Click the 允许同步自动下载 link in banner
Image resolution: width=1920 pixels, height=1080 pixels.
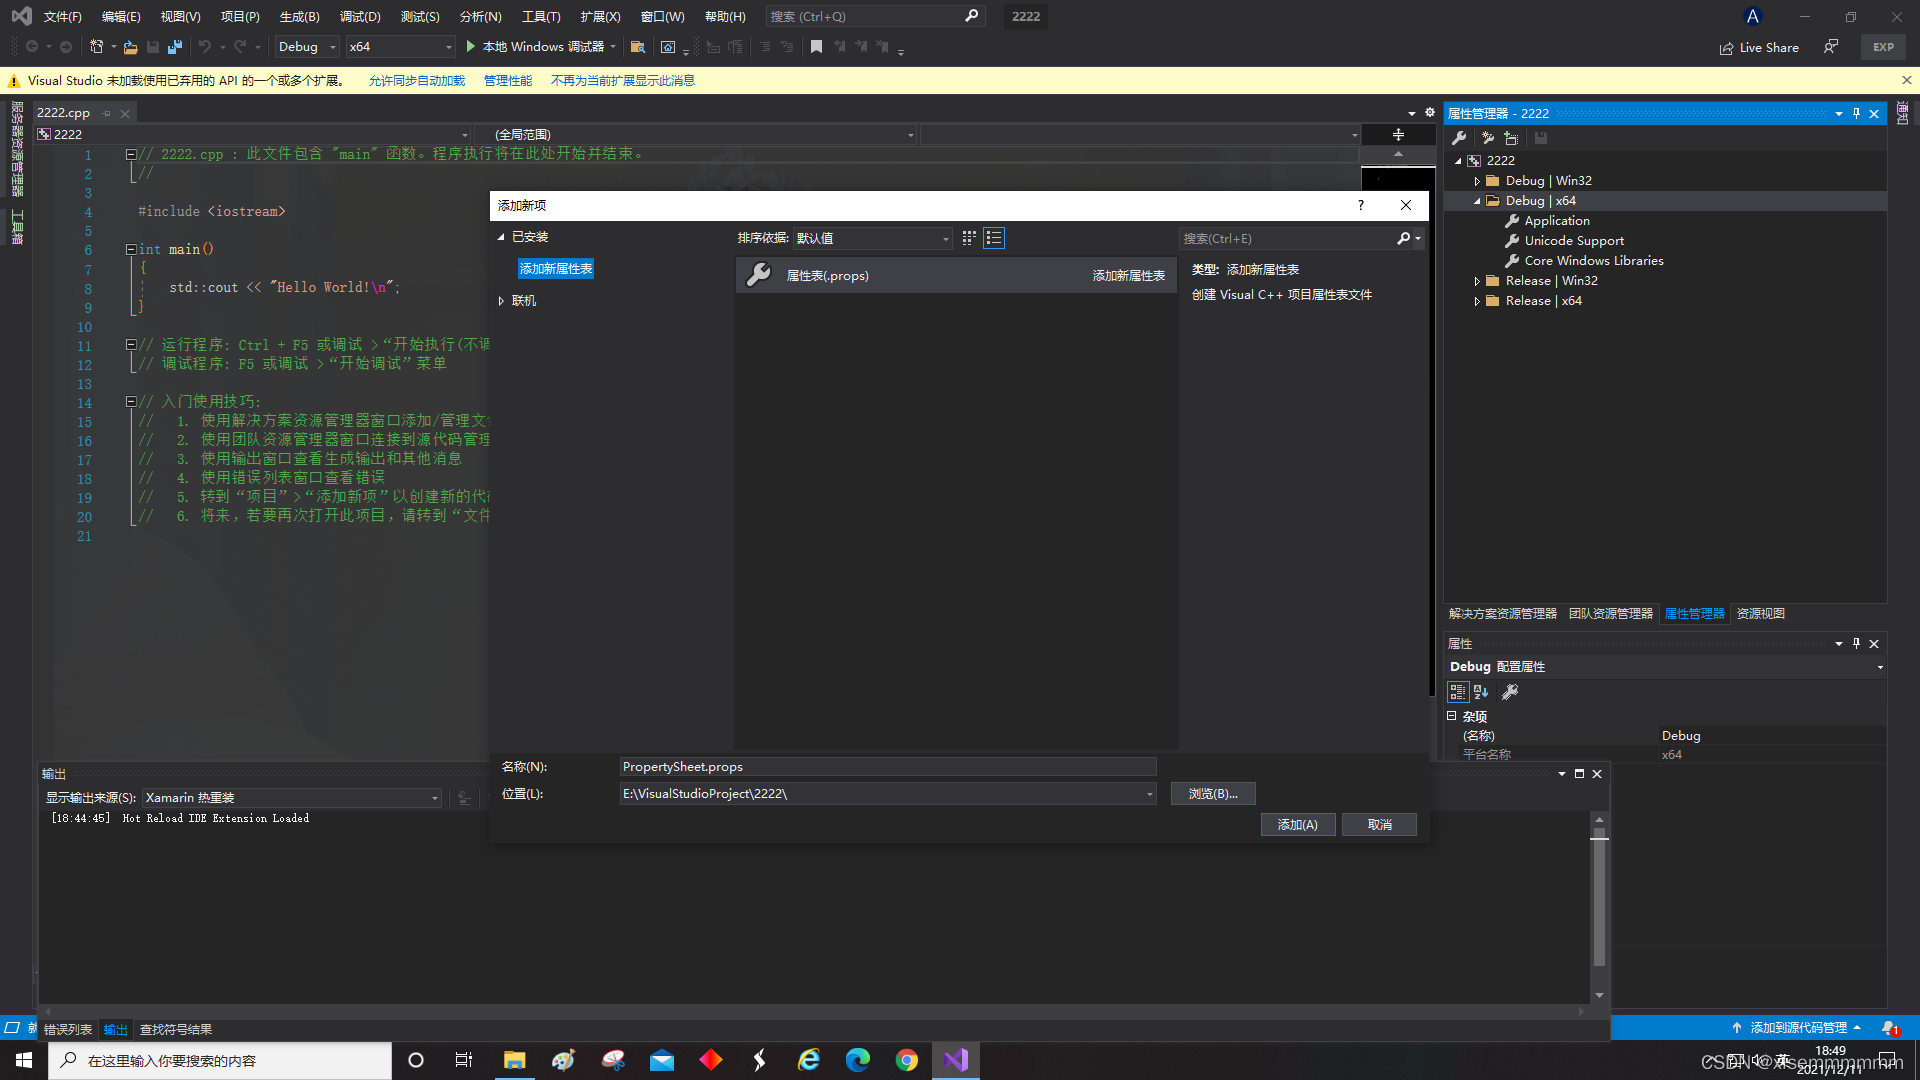415,80
